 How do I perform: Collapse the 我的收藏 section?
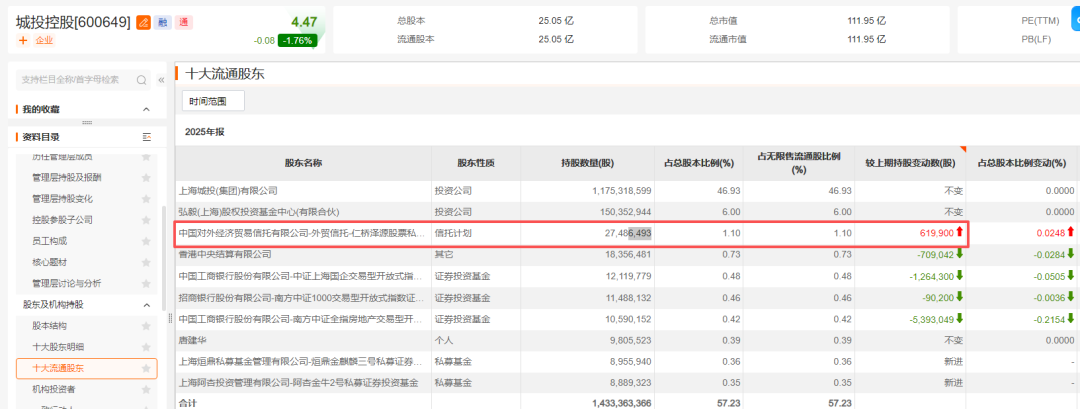click(x=147, y=109)
